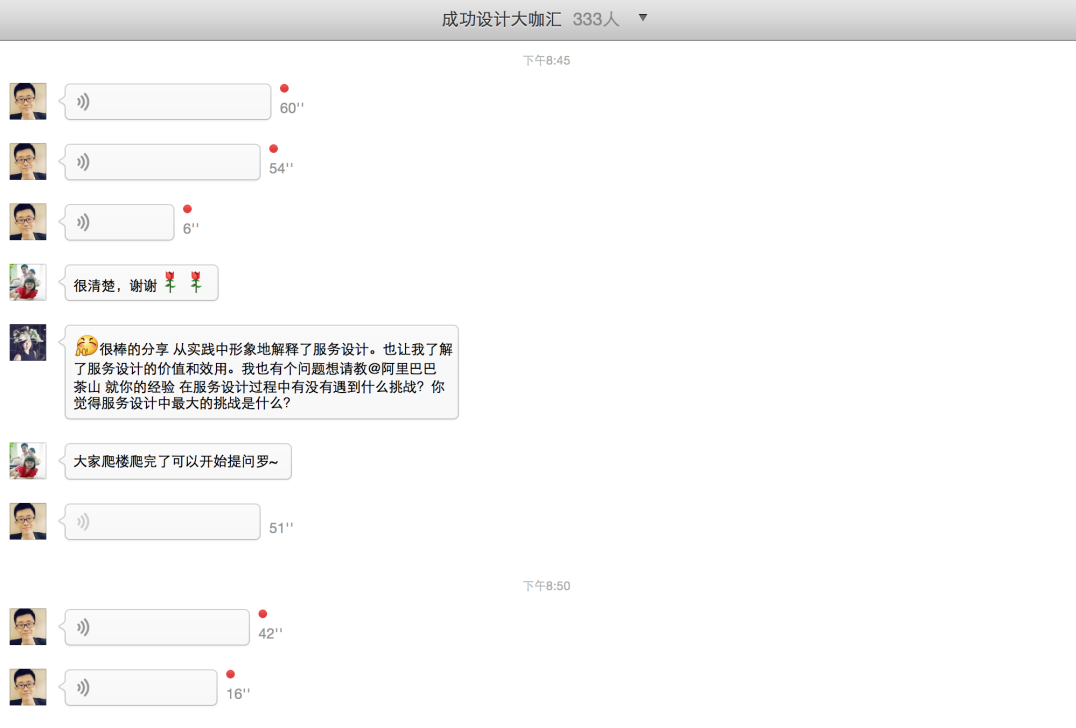Play the 6'' voice message
This screenshot has width=1076, height=728.
(x=119, y=222)
